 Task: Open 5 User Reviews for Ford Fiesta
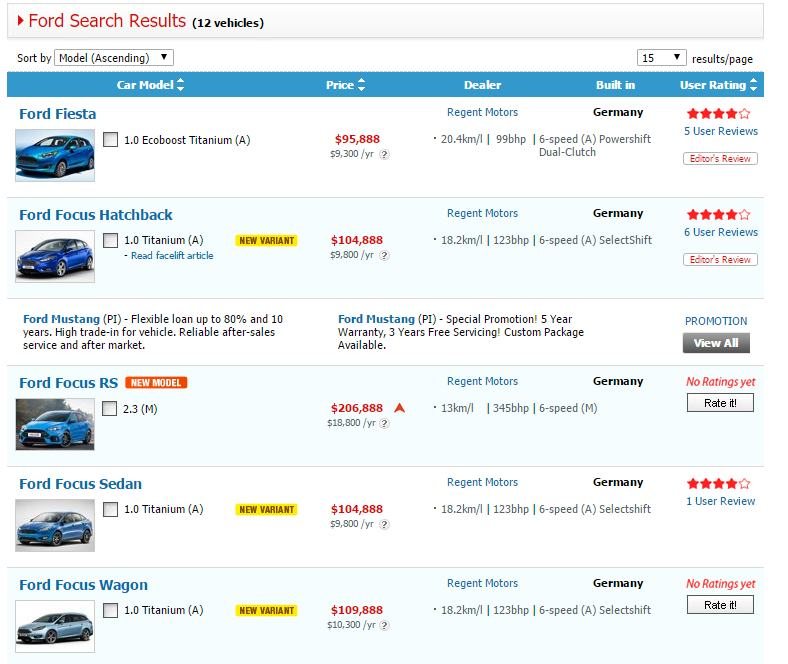(721, 131)
